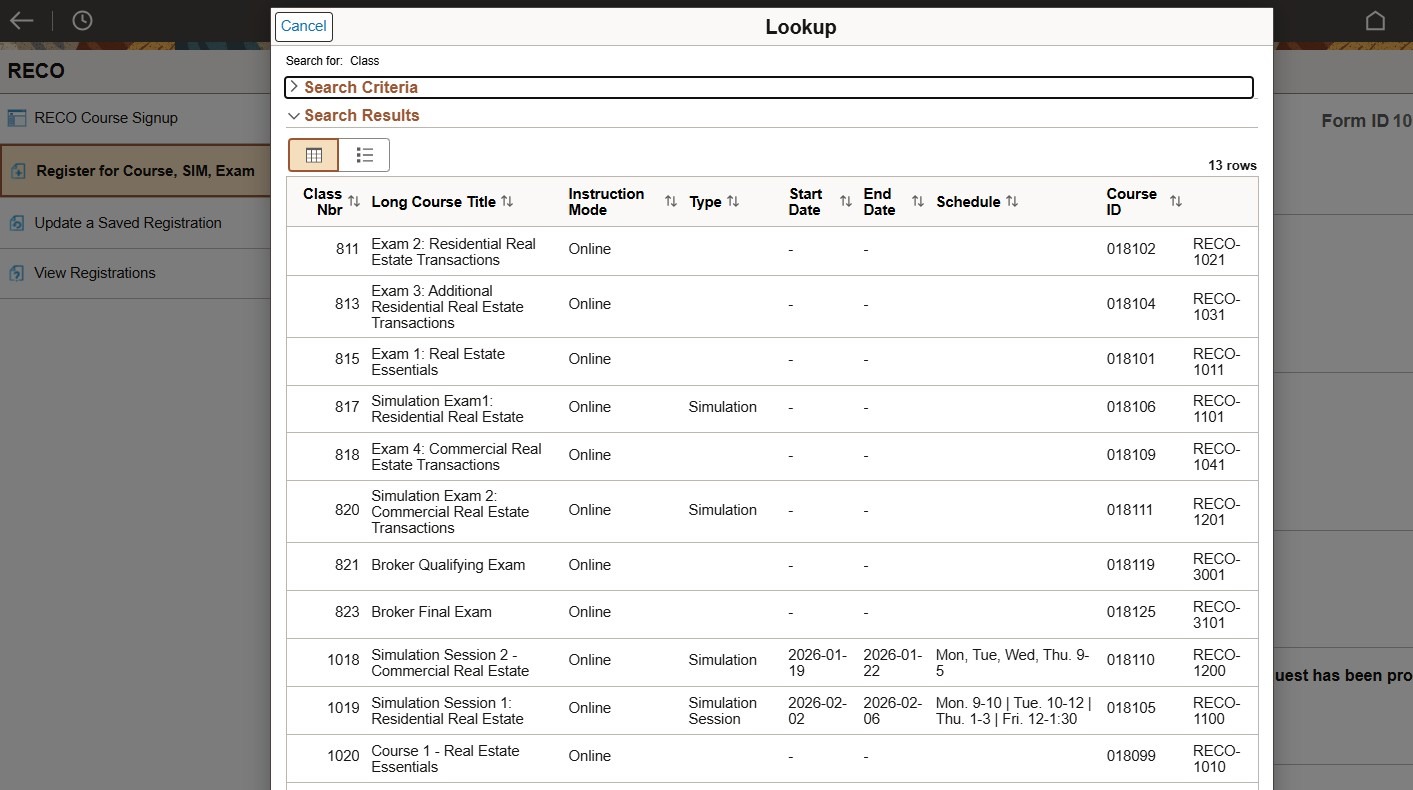Switch to grid view icon
This screenshot has height=790, width=1413.
(314, 155)
